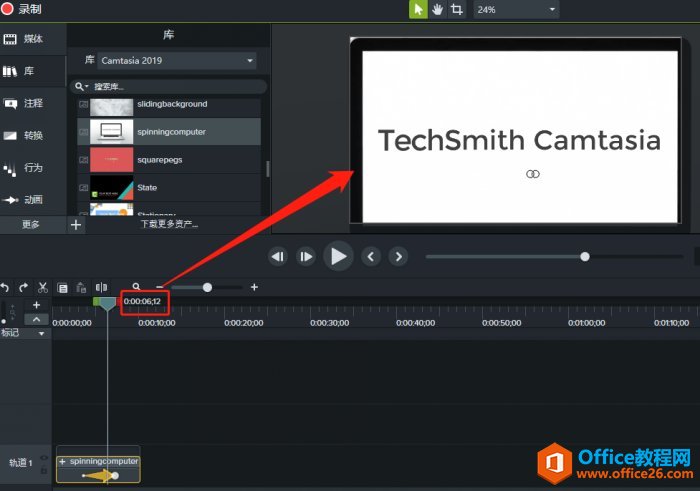700x491 pixels.
Task: Click the Play button
Action: [338, 256]
